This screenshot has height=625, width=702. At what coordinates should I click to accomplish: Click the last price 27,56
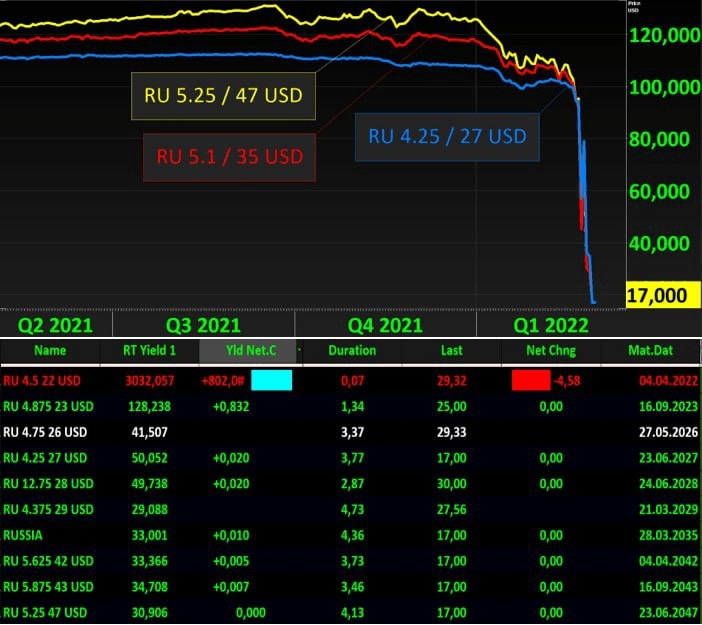coord(452,509)
